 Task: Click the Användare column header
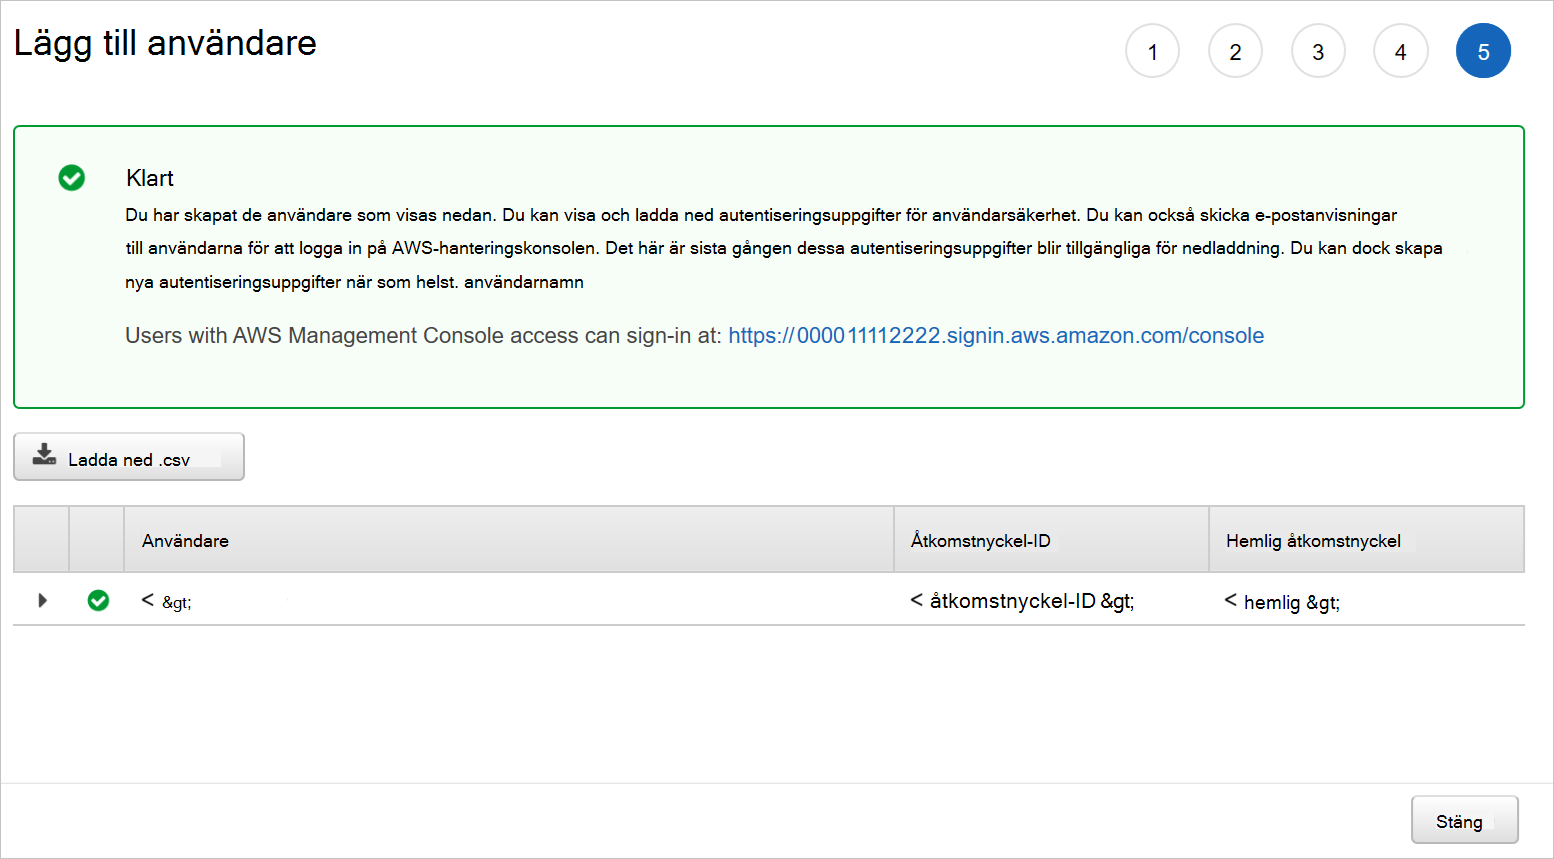(x=509, y=540)
